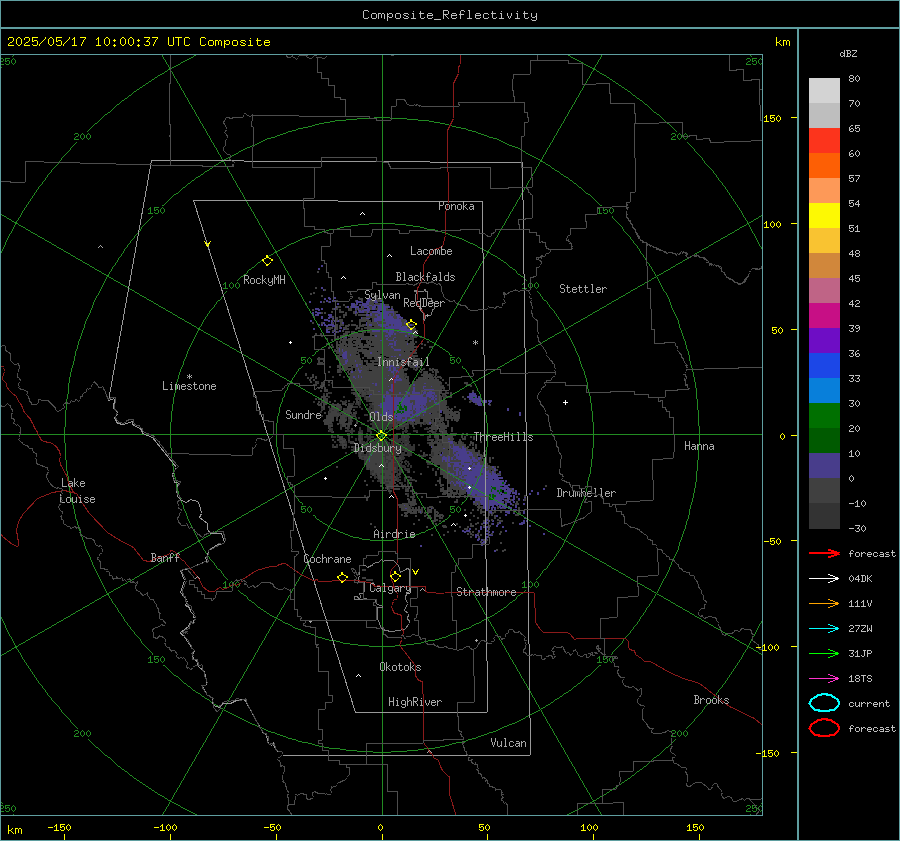Image resolution: width=900 pixels, height=841 pixels.
Task: Click the Vulcan label
Action: (508, 743)
